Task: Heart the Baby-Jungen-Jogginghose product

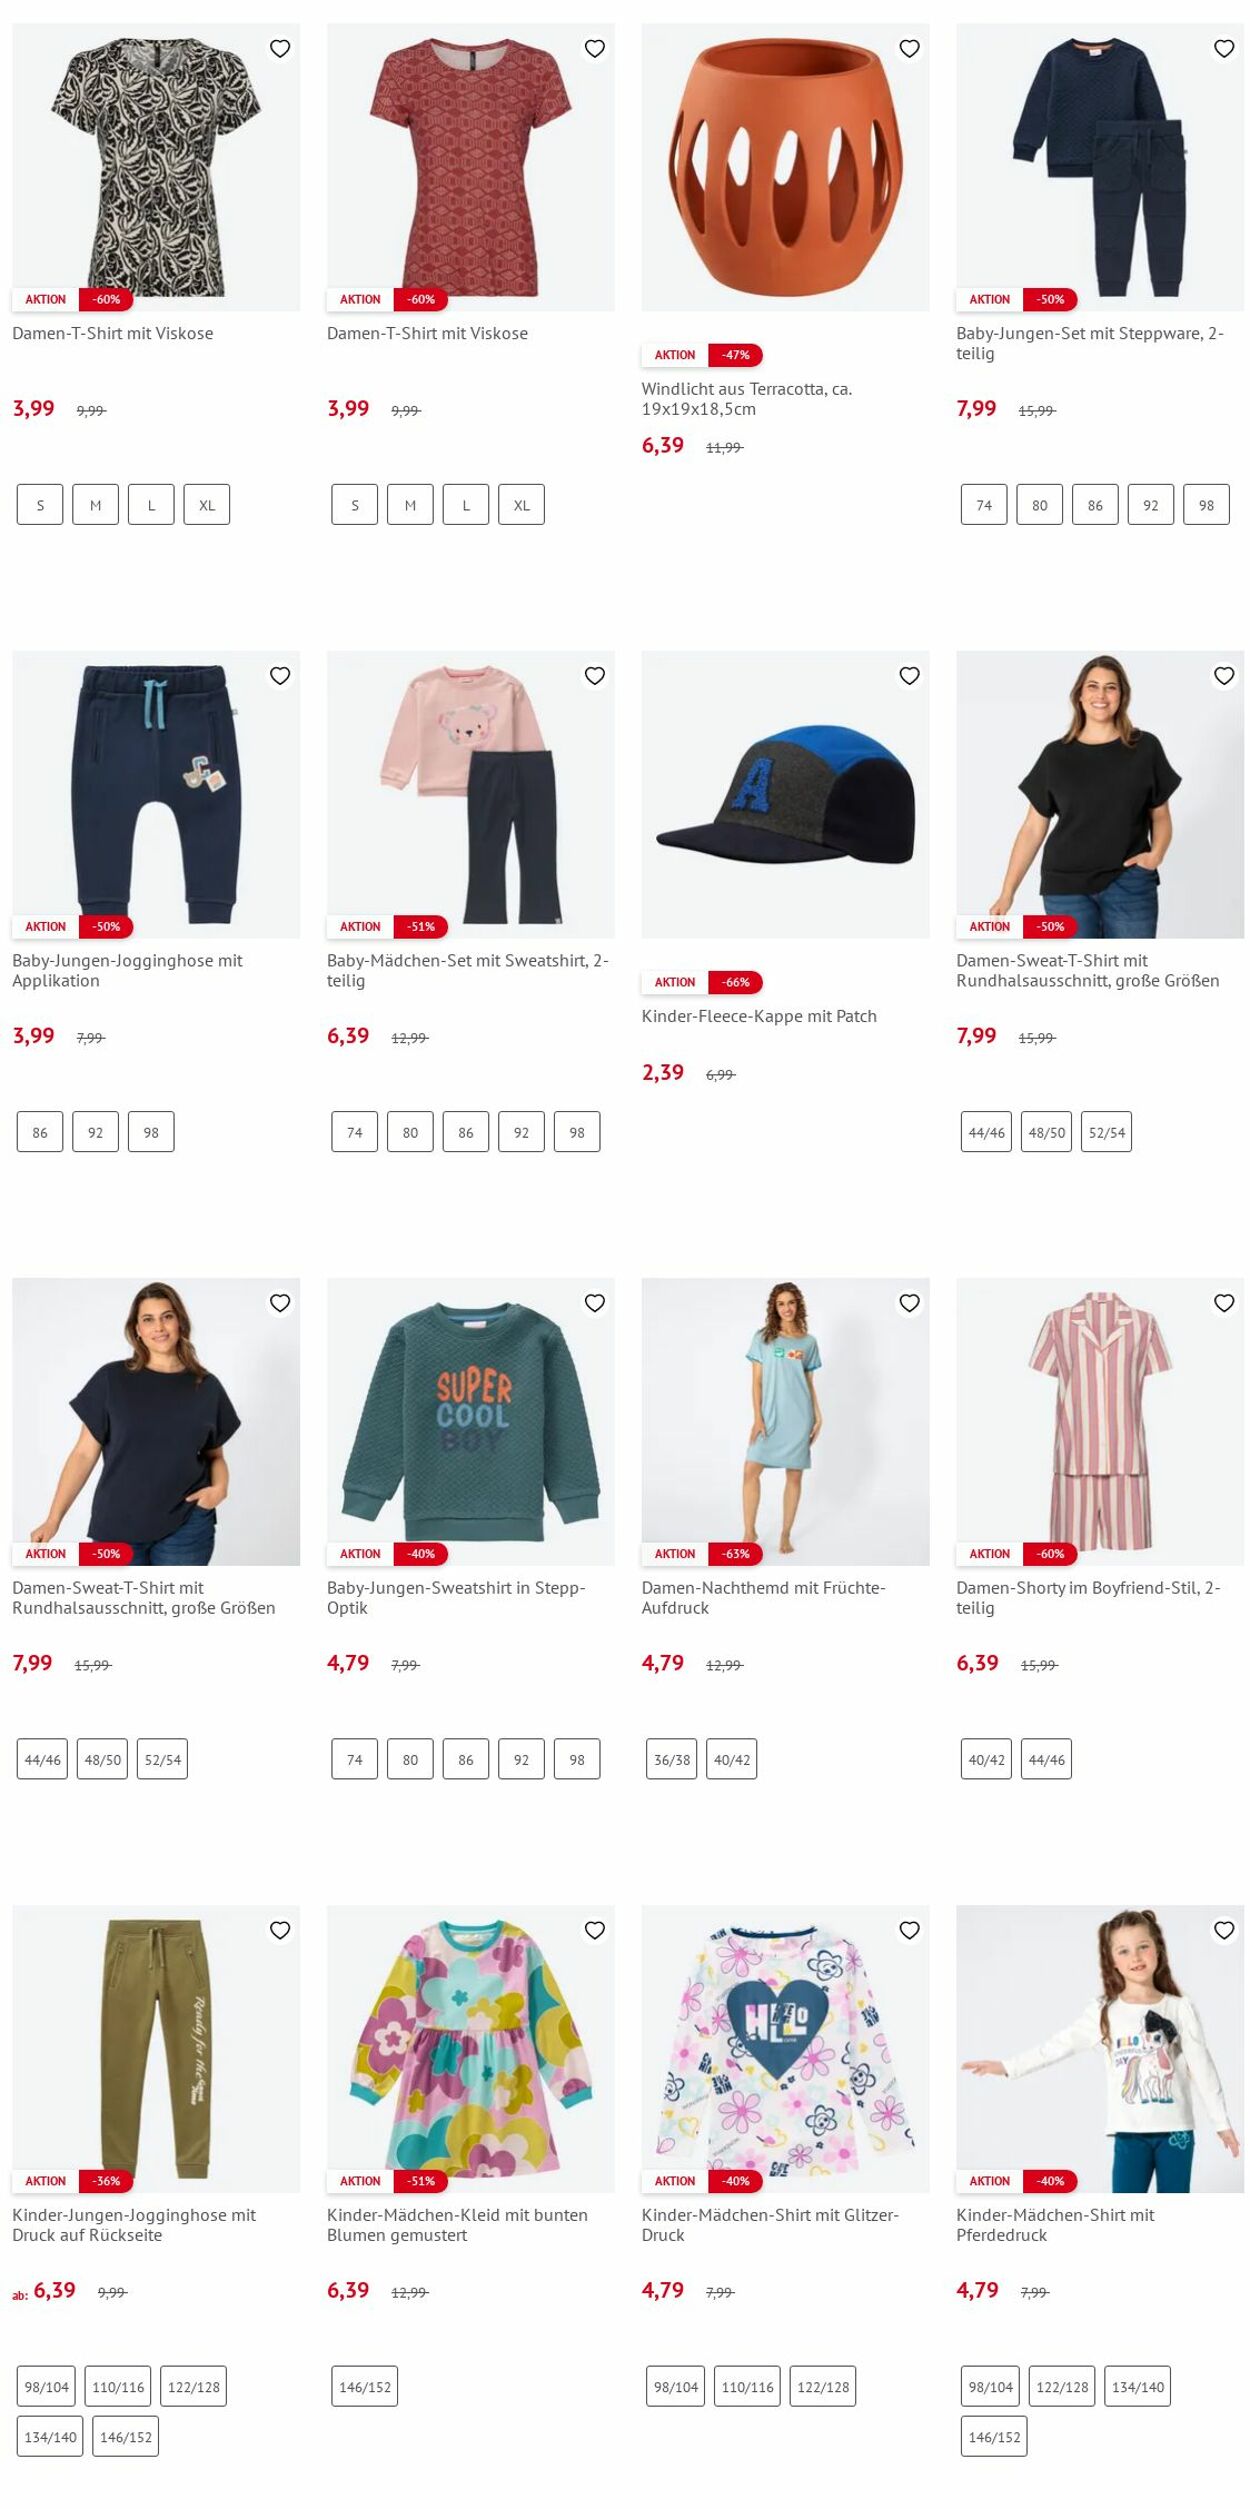Action: 280,676
